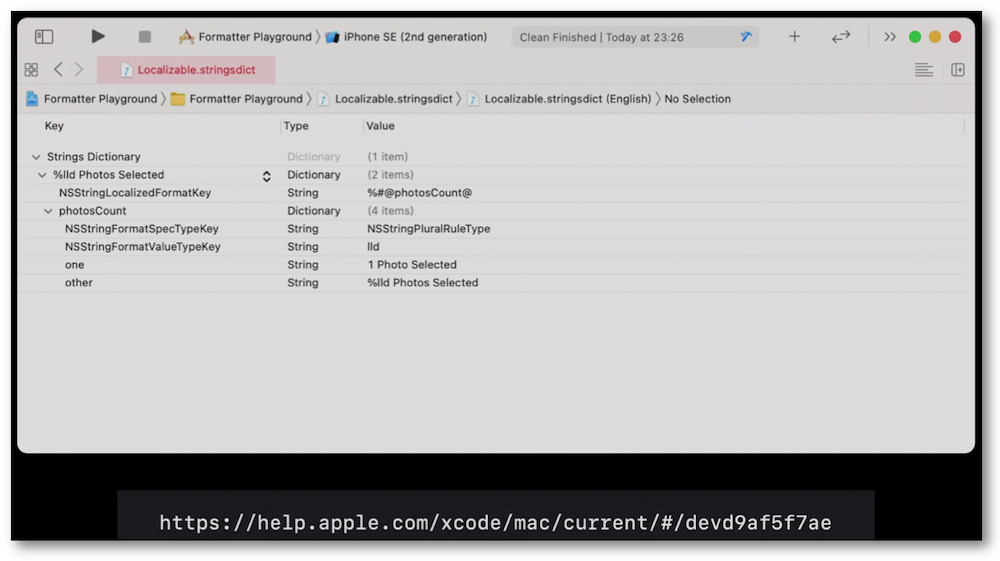
Task: Click value 1 Photo Selected
Action: [412, 265]
